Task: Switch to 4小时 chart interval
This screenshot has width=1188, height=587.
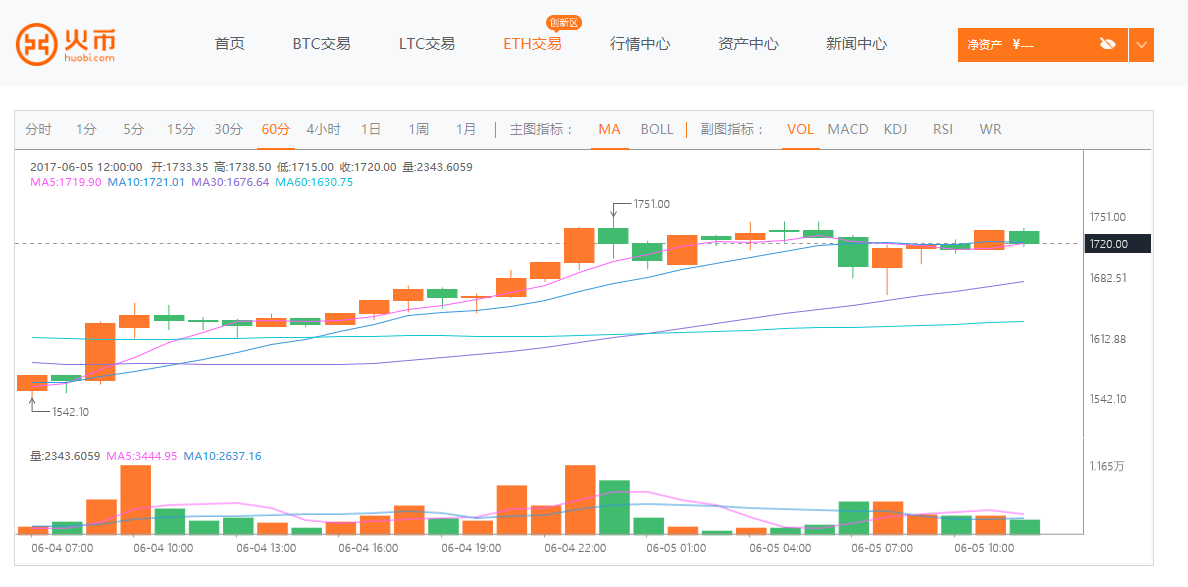Action: tap(323, 129)
